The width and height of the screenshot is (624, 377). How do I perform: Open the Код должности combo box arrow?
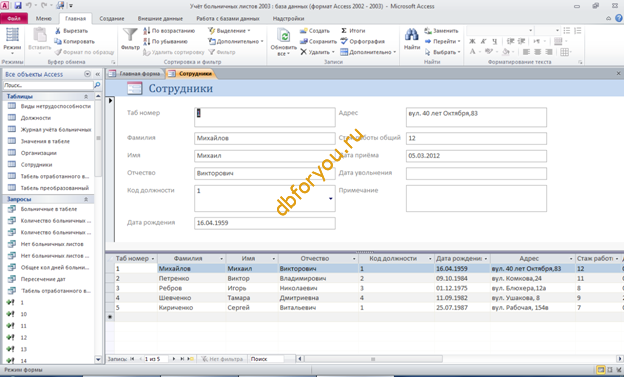pos(331,198)
